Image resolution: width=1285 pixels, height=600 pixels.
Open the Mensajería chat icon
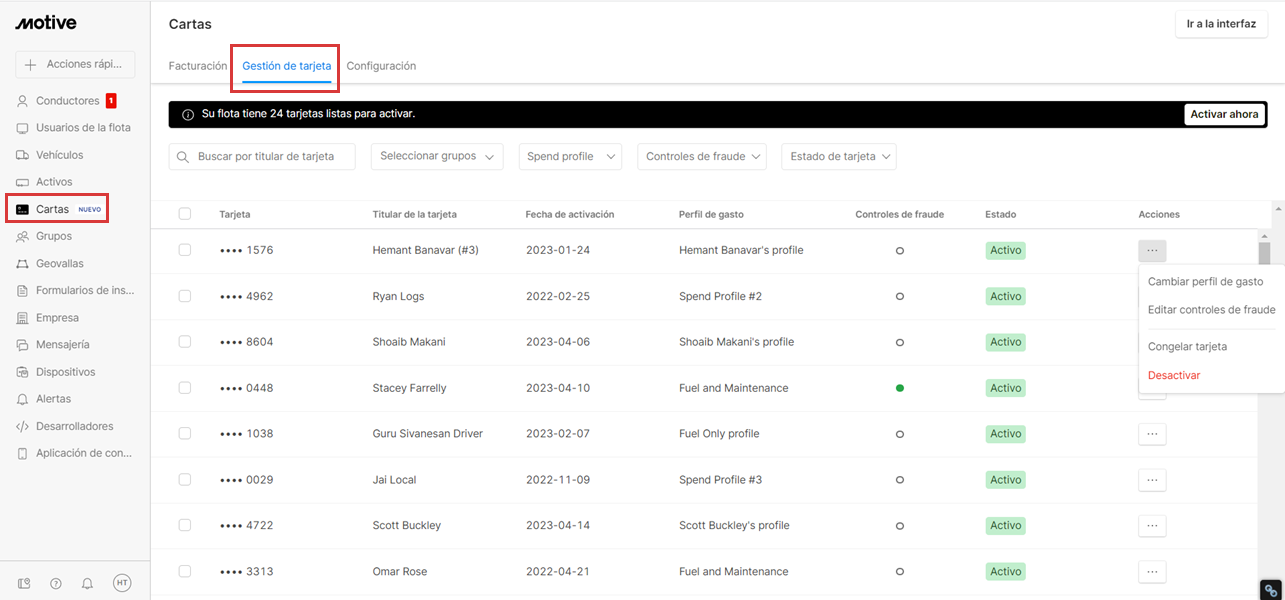(x=22, y=345)
